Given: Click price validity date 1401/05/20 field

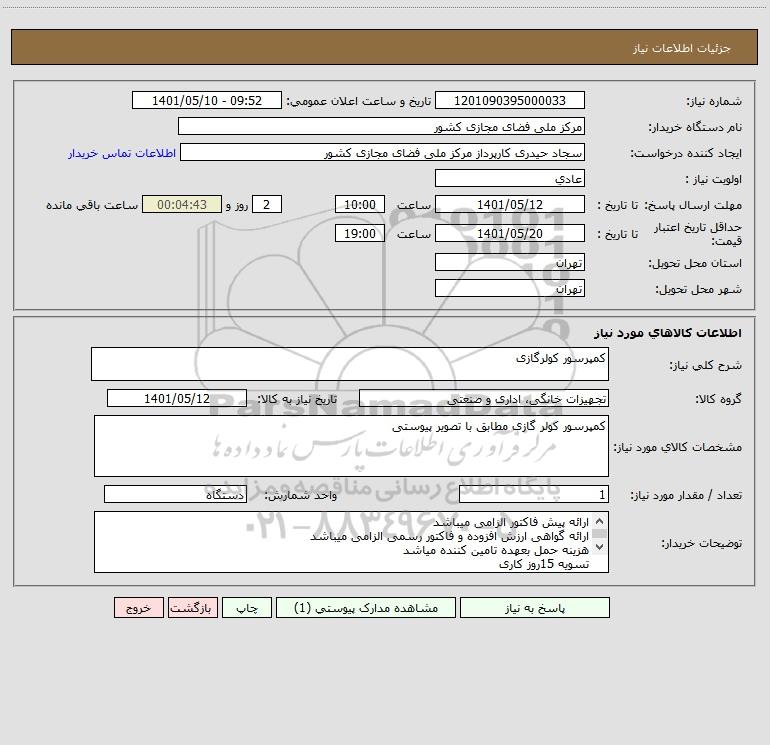Looking at the screenshot, I should [510, 233].
